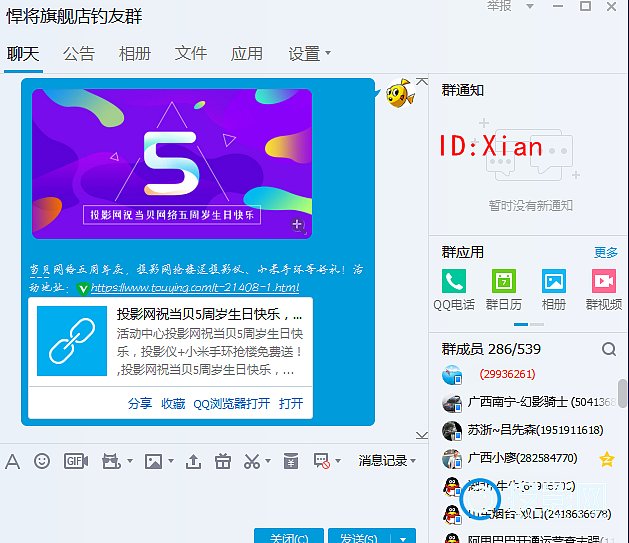Click the green V verified icon before URL
Image resolution: width=629 pixels, height=543 pixels.
pos(83,288)
